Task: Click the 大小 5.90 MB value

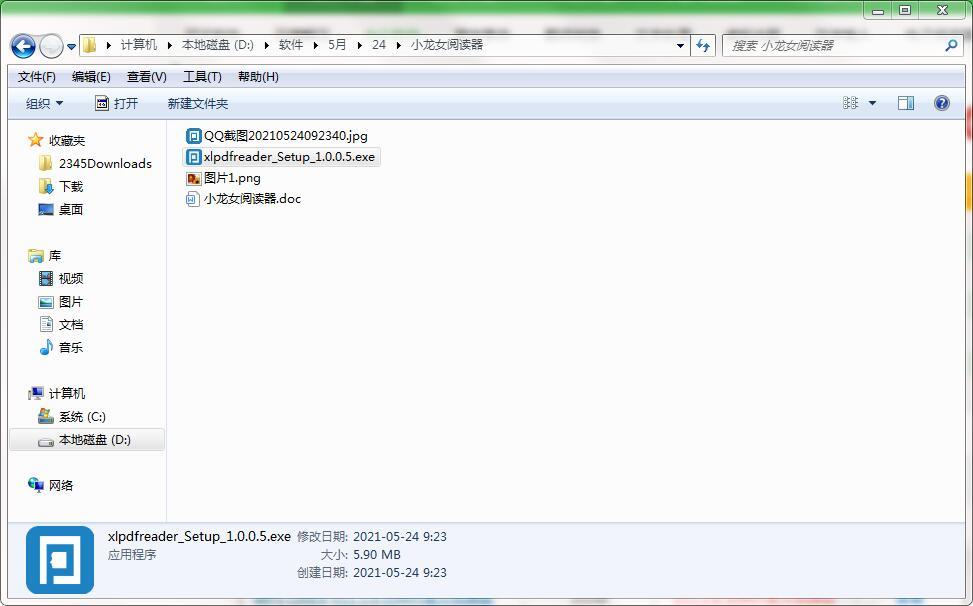Action: (x=377, y=555)
